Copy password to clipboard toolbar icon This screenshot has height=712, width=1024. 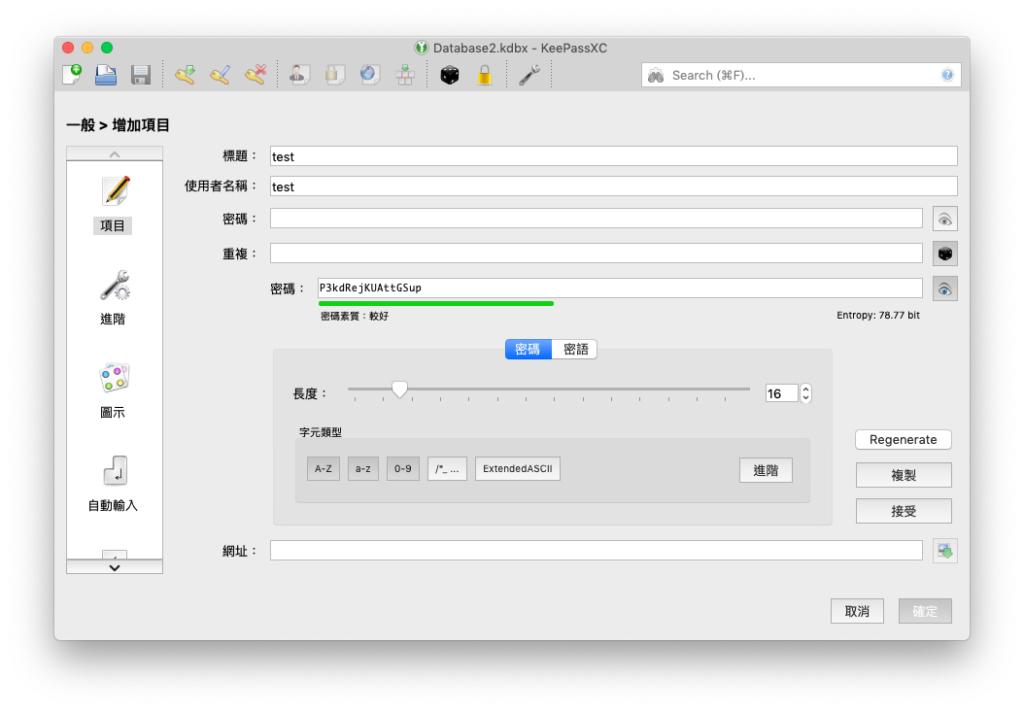coord(334,74)
